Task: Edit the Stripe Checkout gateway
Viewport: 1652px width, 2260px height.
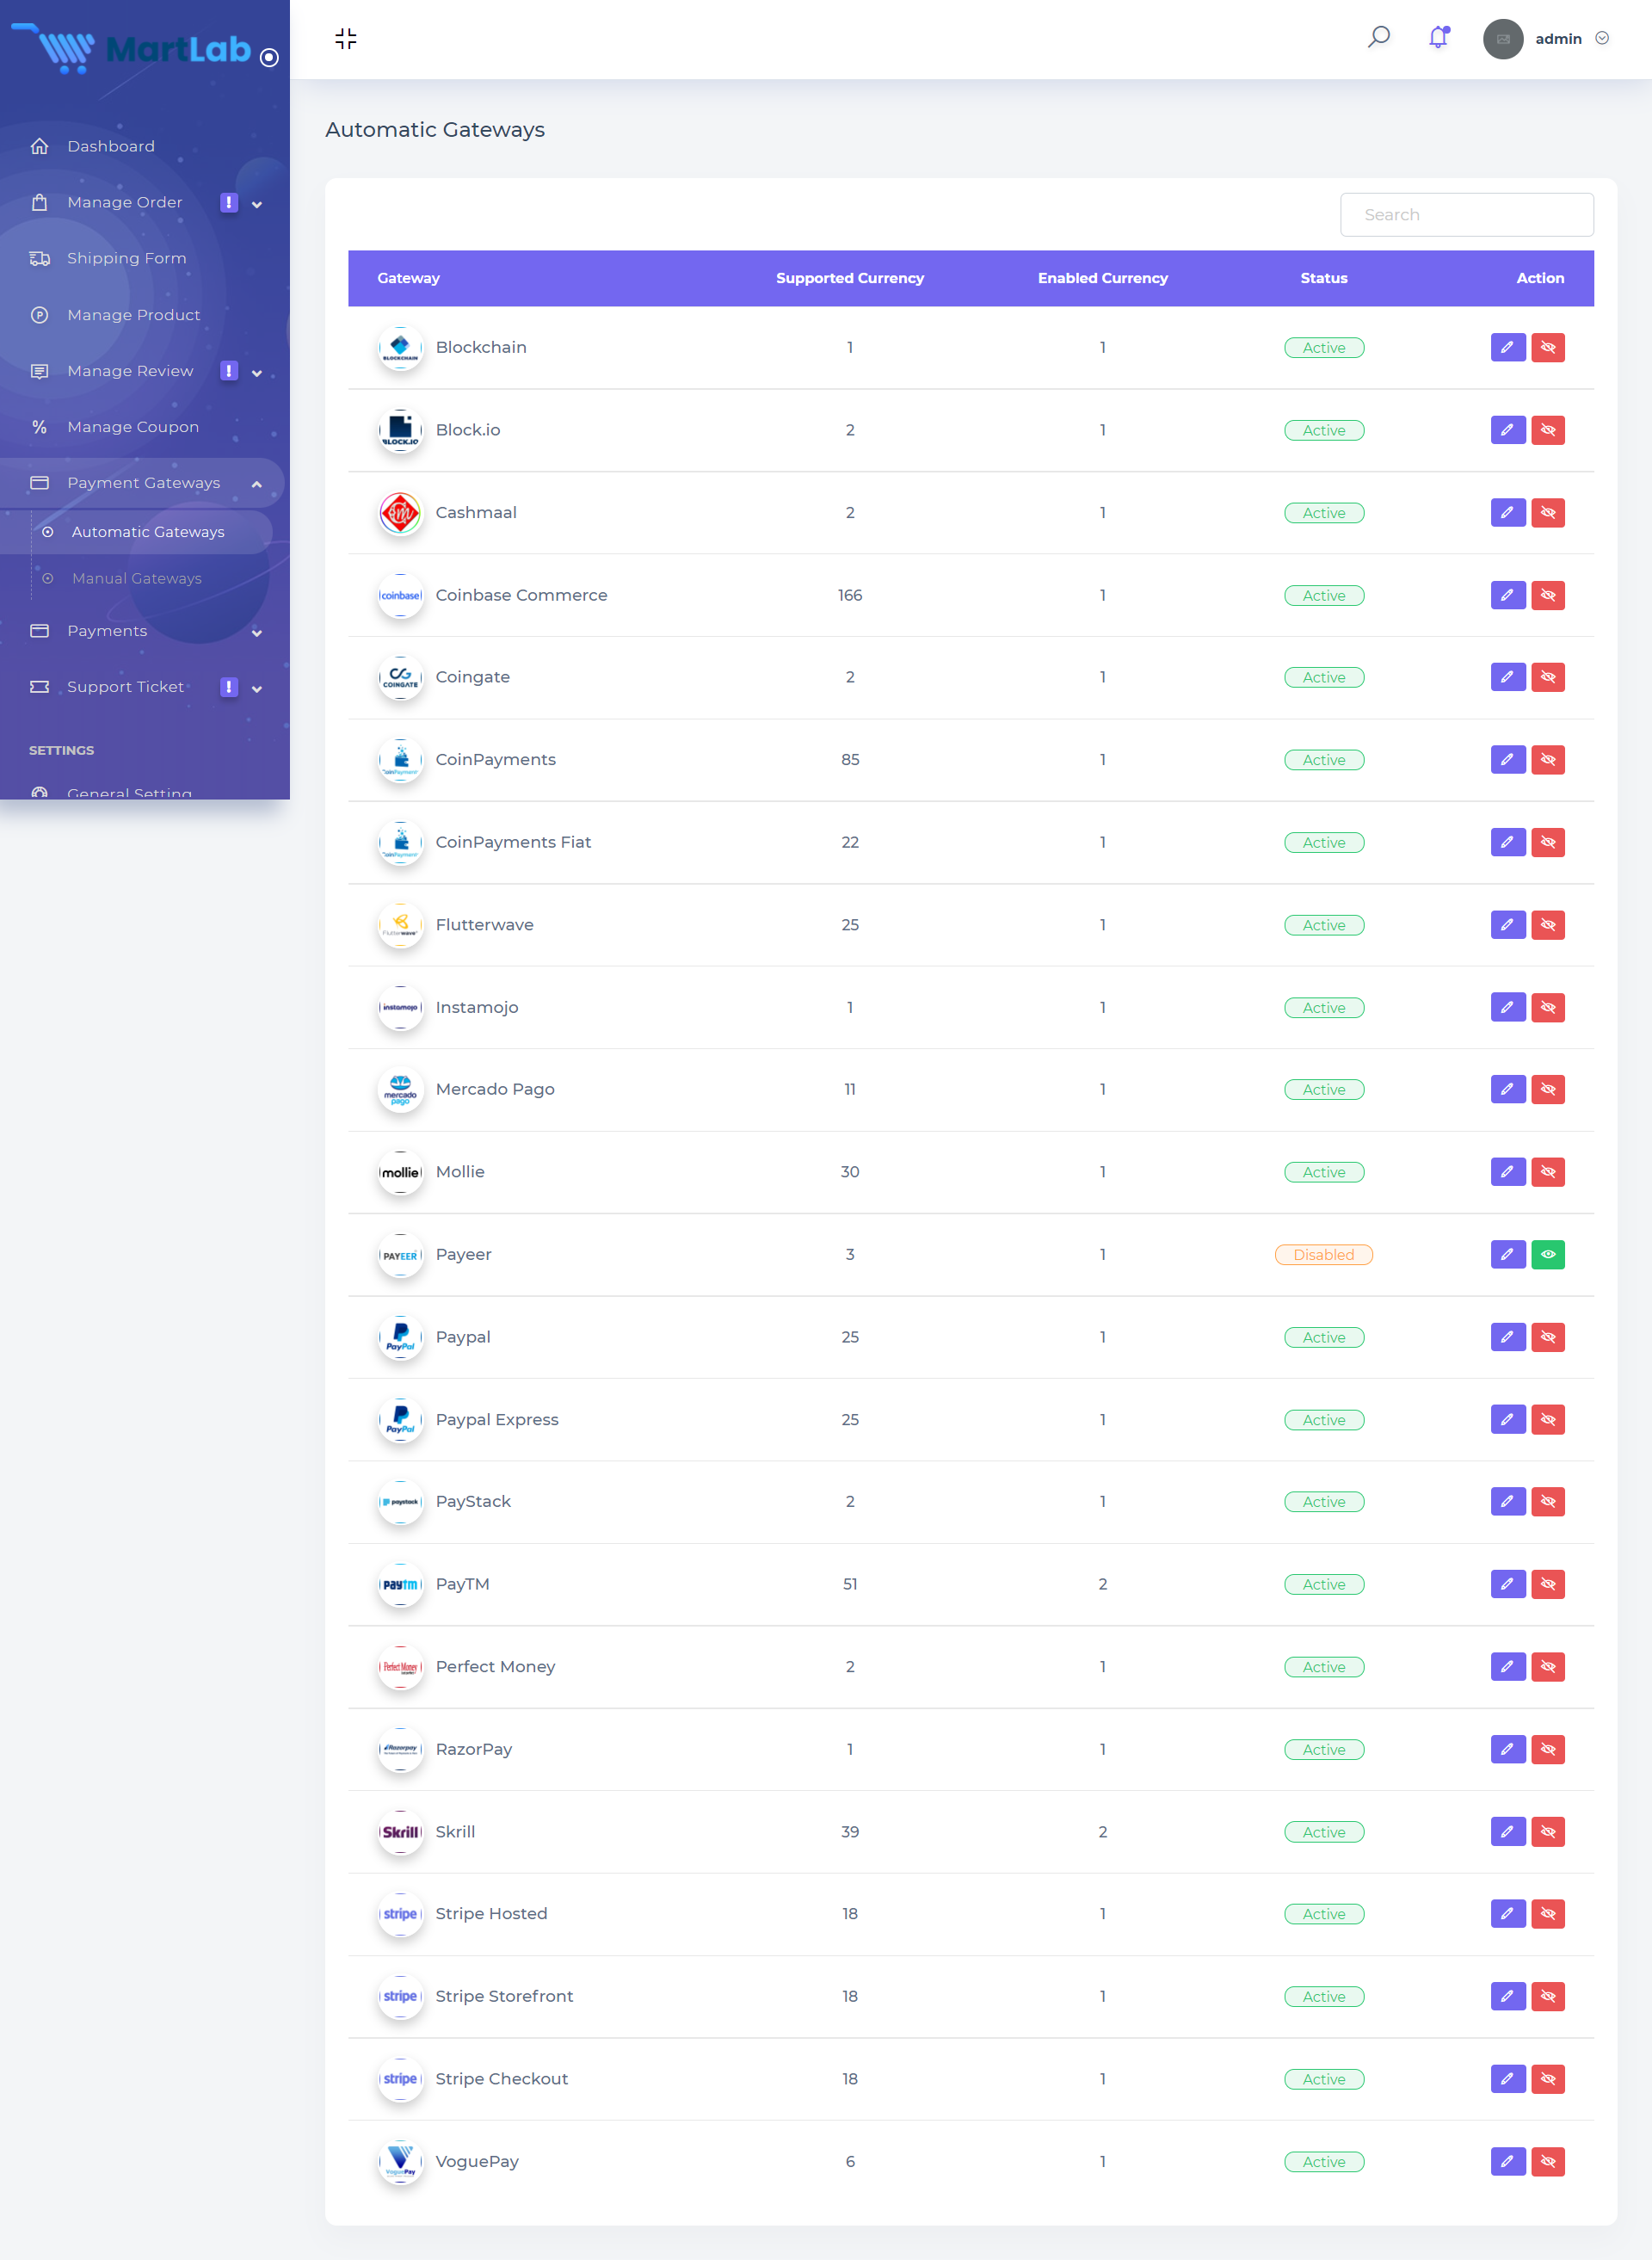Action: pos(1507,2079)
